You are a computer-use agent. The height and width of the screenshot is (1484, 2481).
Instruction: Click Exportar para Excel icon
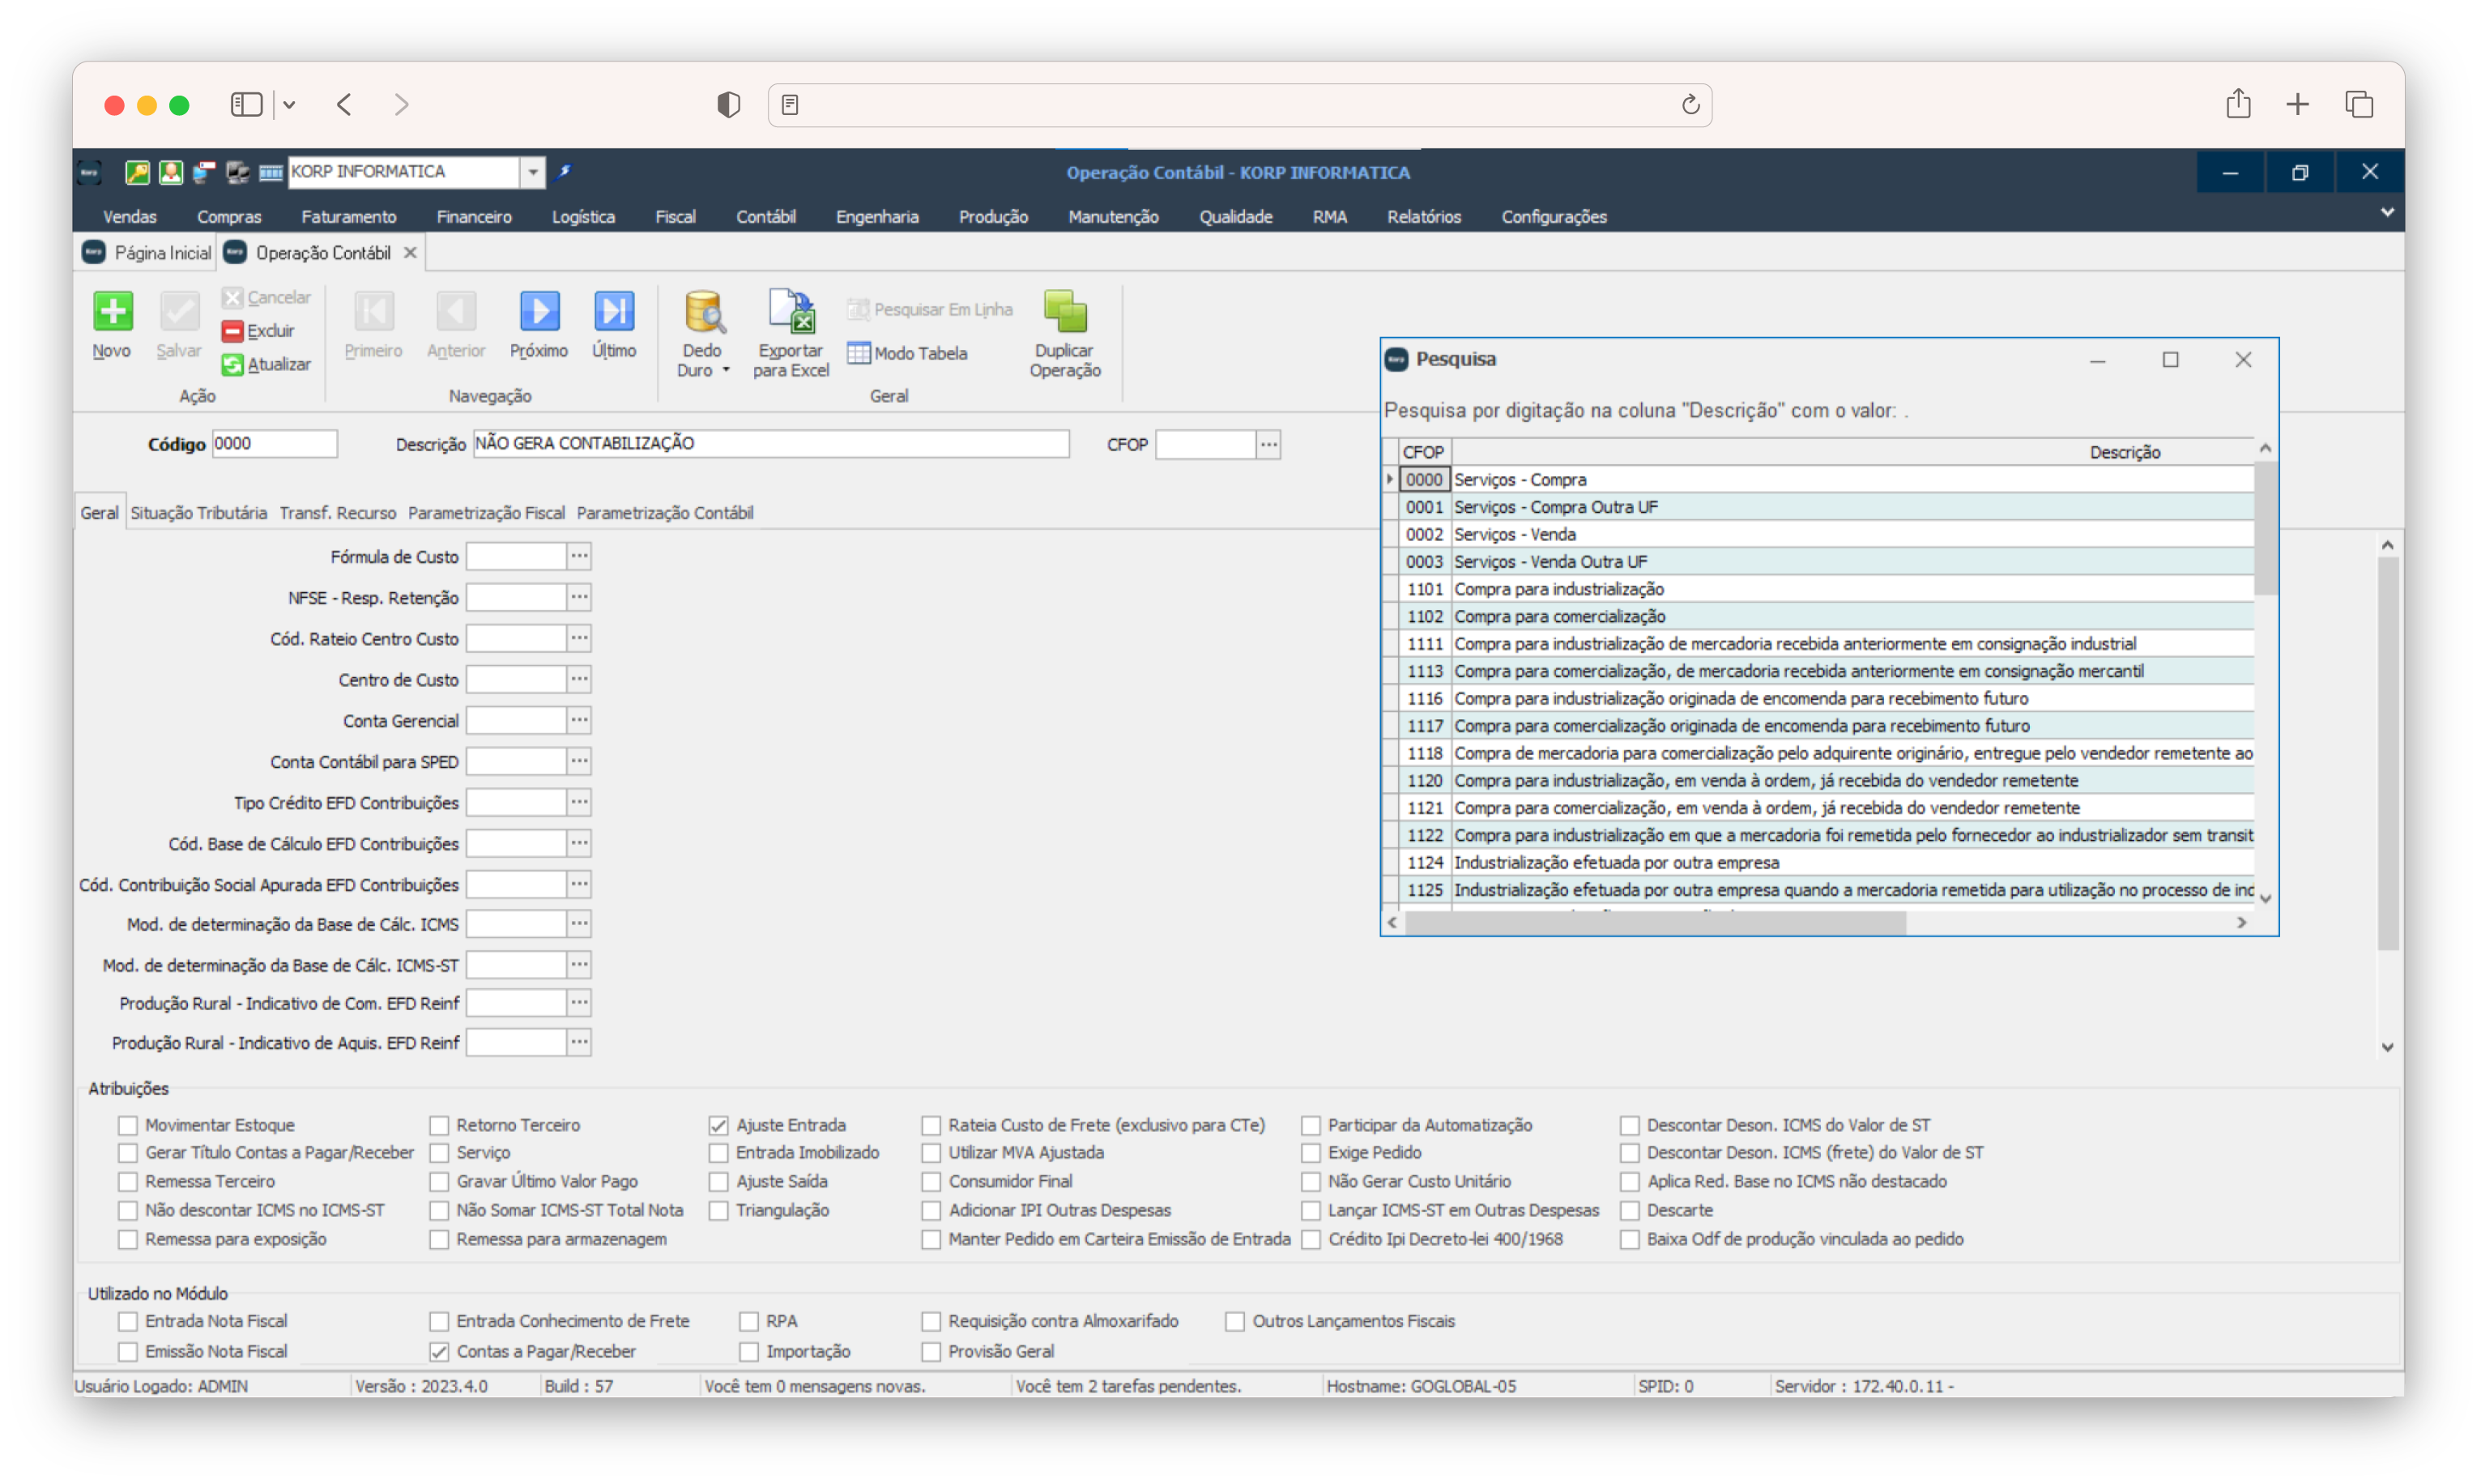790,312
